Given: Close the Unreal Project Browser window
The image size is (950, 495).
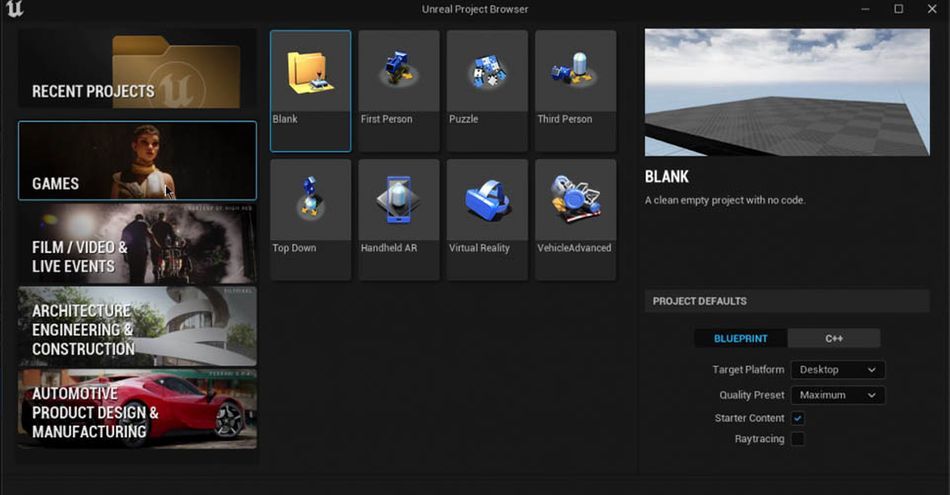Looking at the screenshot, I should [x=932, y=9].
